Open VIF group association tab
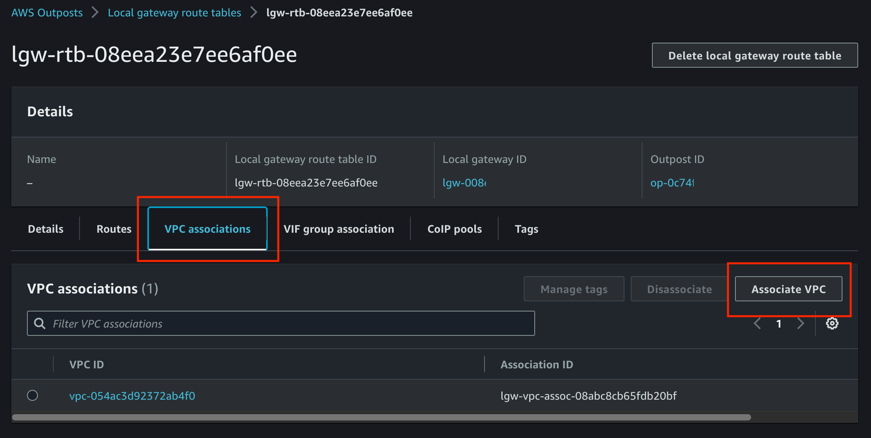The height and width of the screenshot is (438, 871). coord(339,229)
